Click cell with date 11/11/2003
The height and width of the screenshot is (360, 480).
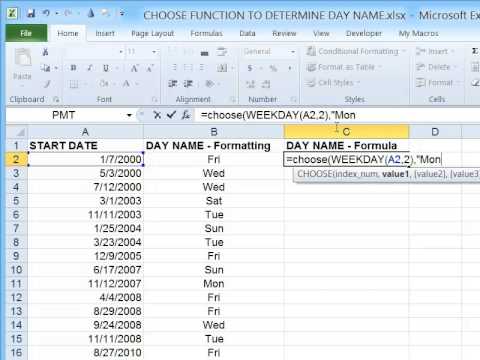tap(86, 215)
